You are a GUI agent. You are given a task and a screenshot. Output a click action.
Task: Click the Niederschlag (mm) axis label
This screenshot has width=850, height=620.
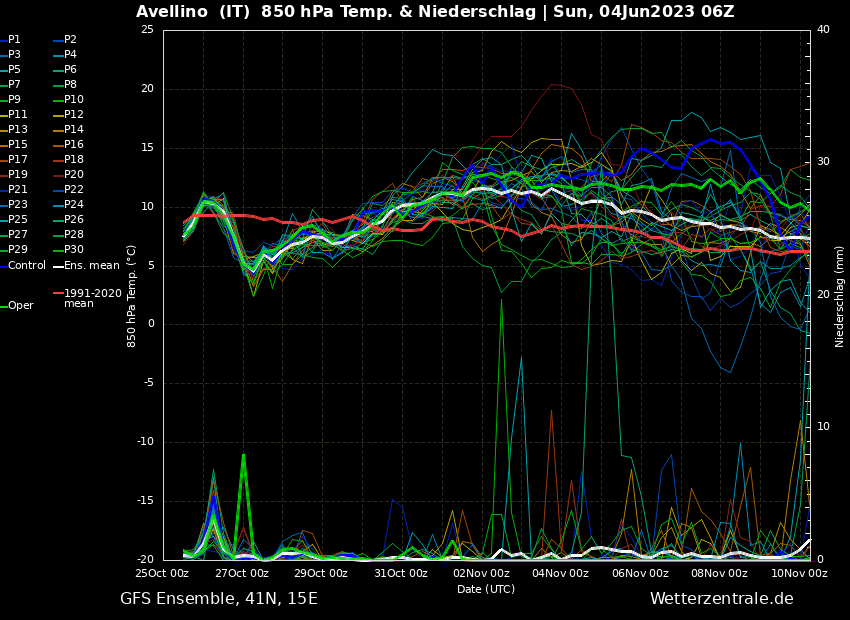click(x=840, y=296)
